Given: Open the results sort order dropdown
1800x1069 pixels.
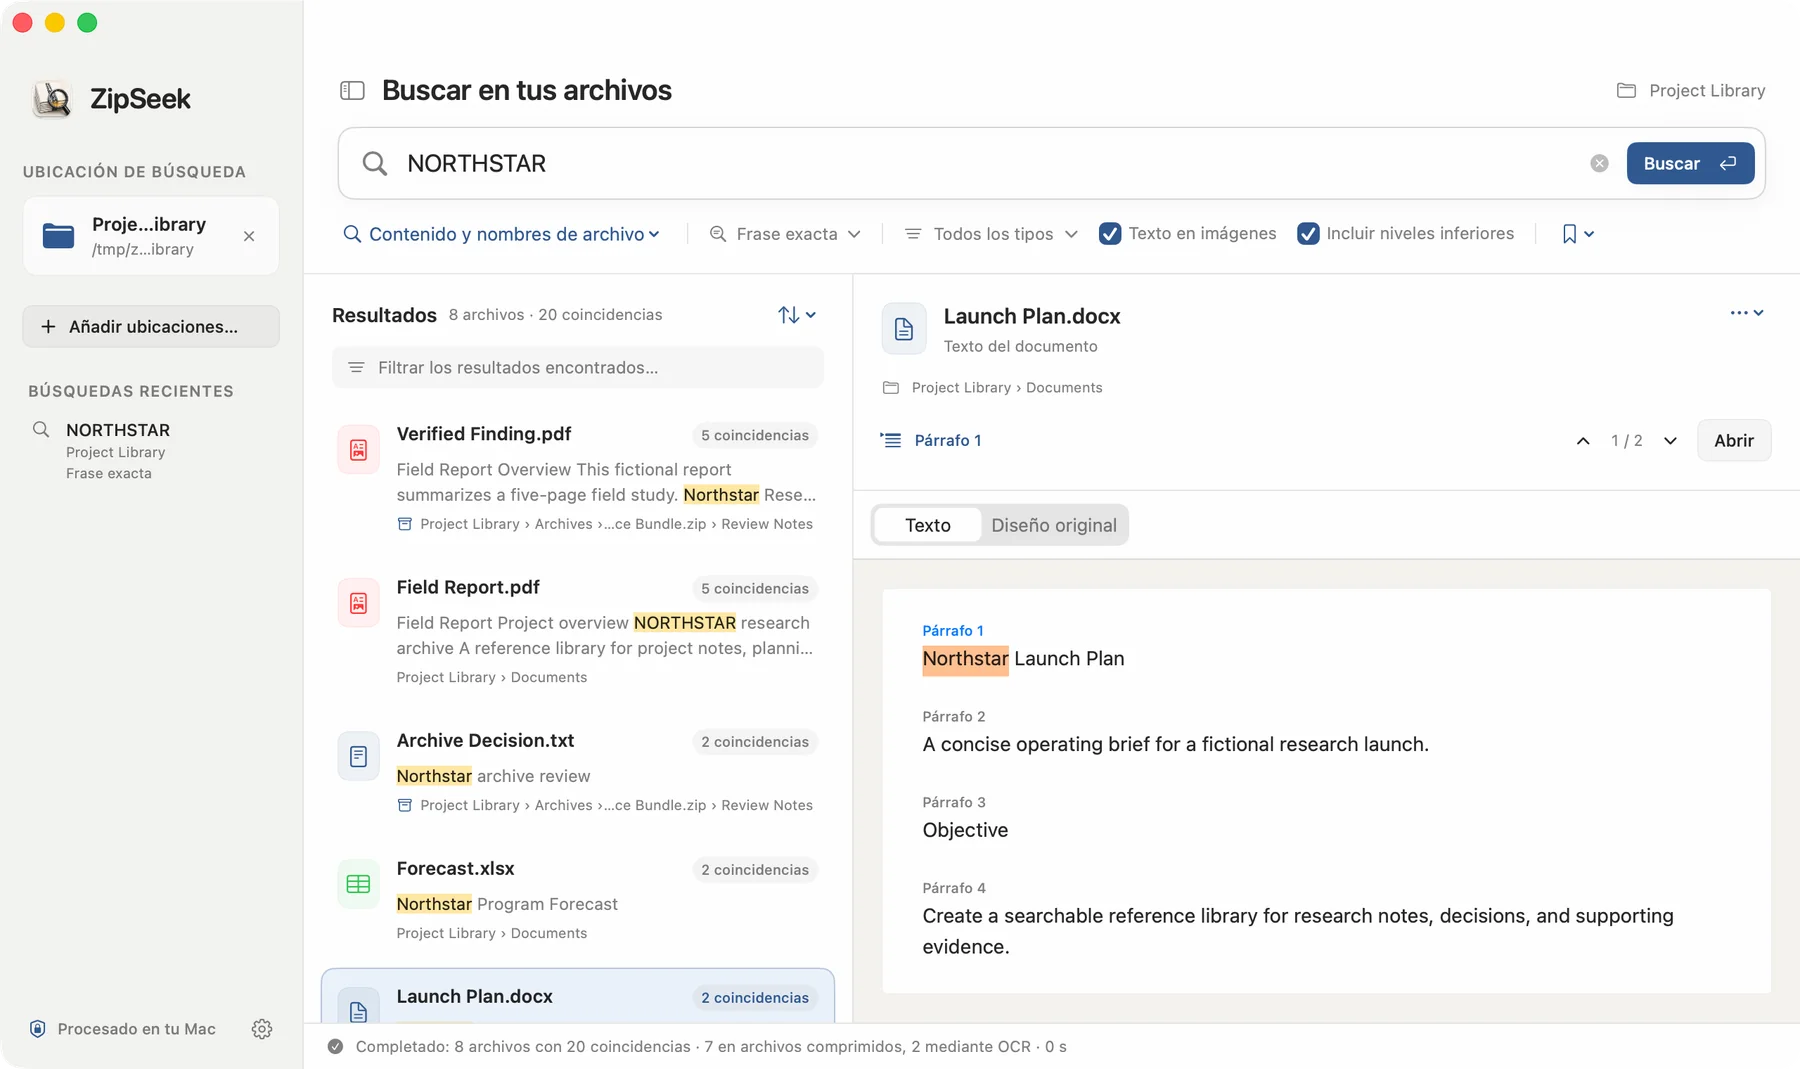Looking at the screenshot, I should coord(797,315).
